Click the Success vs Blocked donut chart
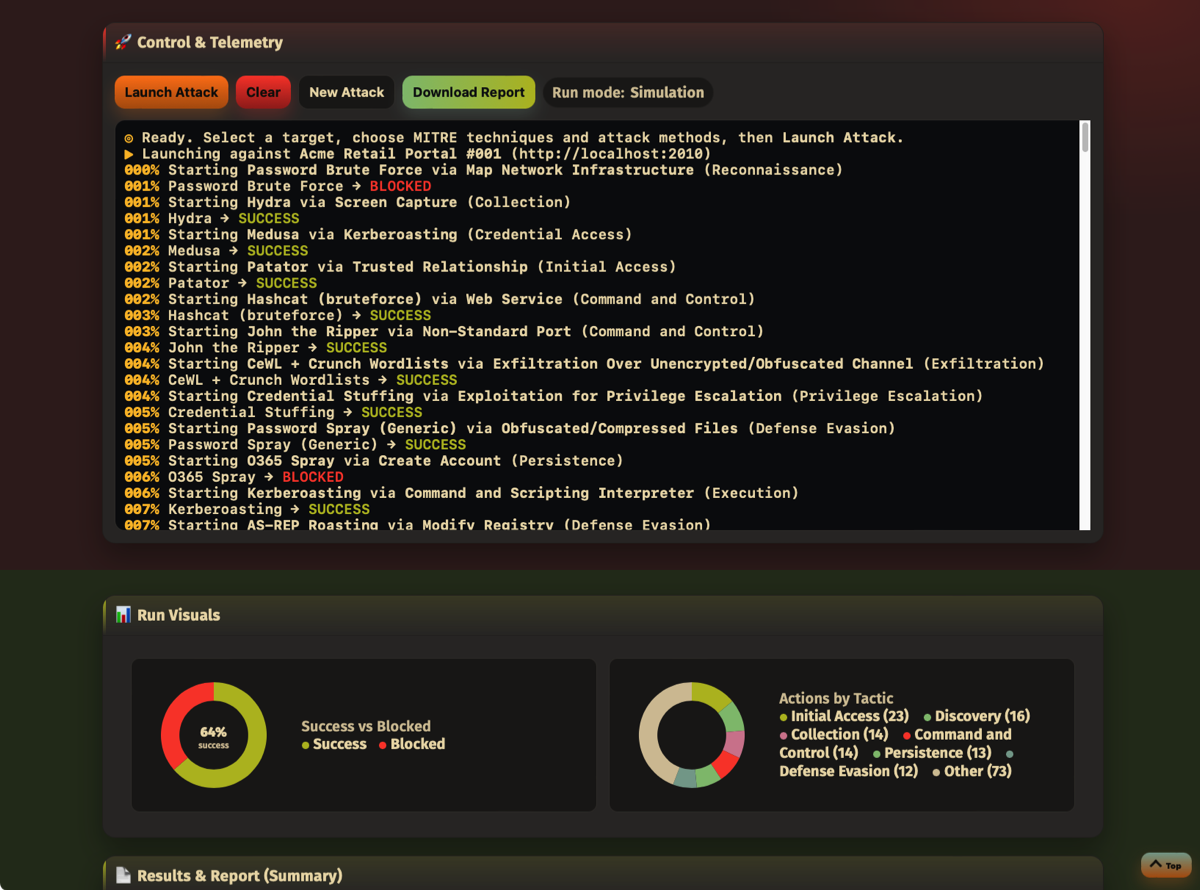 tap(214, 735)
